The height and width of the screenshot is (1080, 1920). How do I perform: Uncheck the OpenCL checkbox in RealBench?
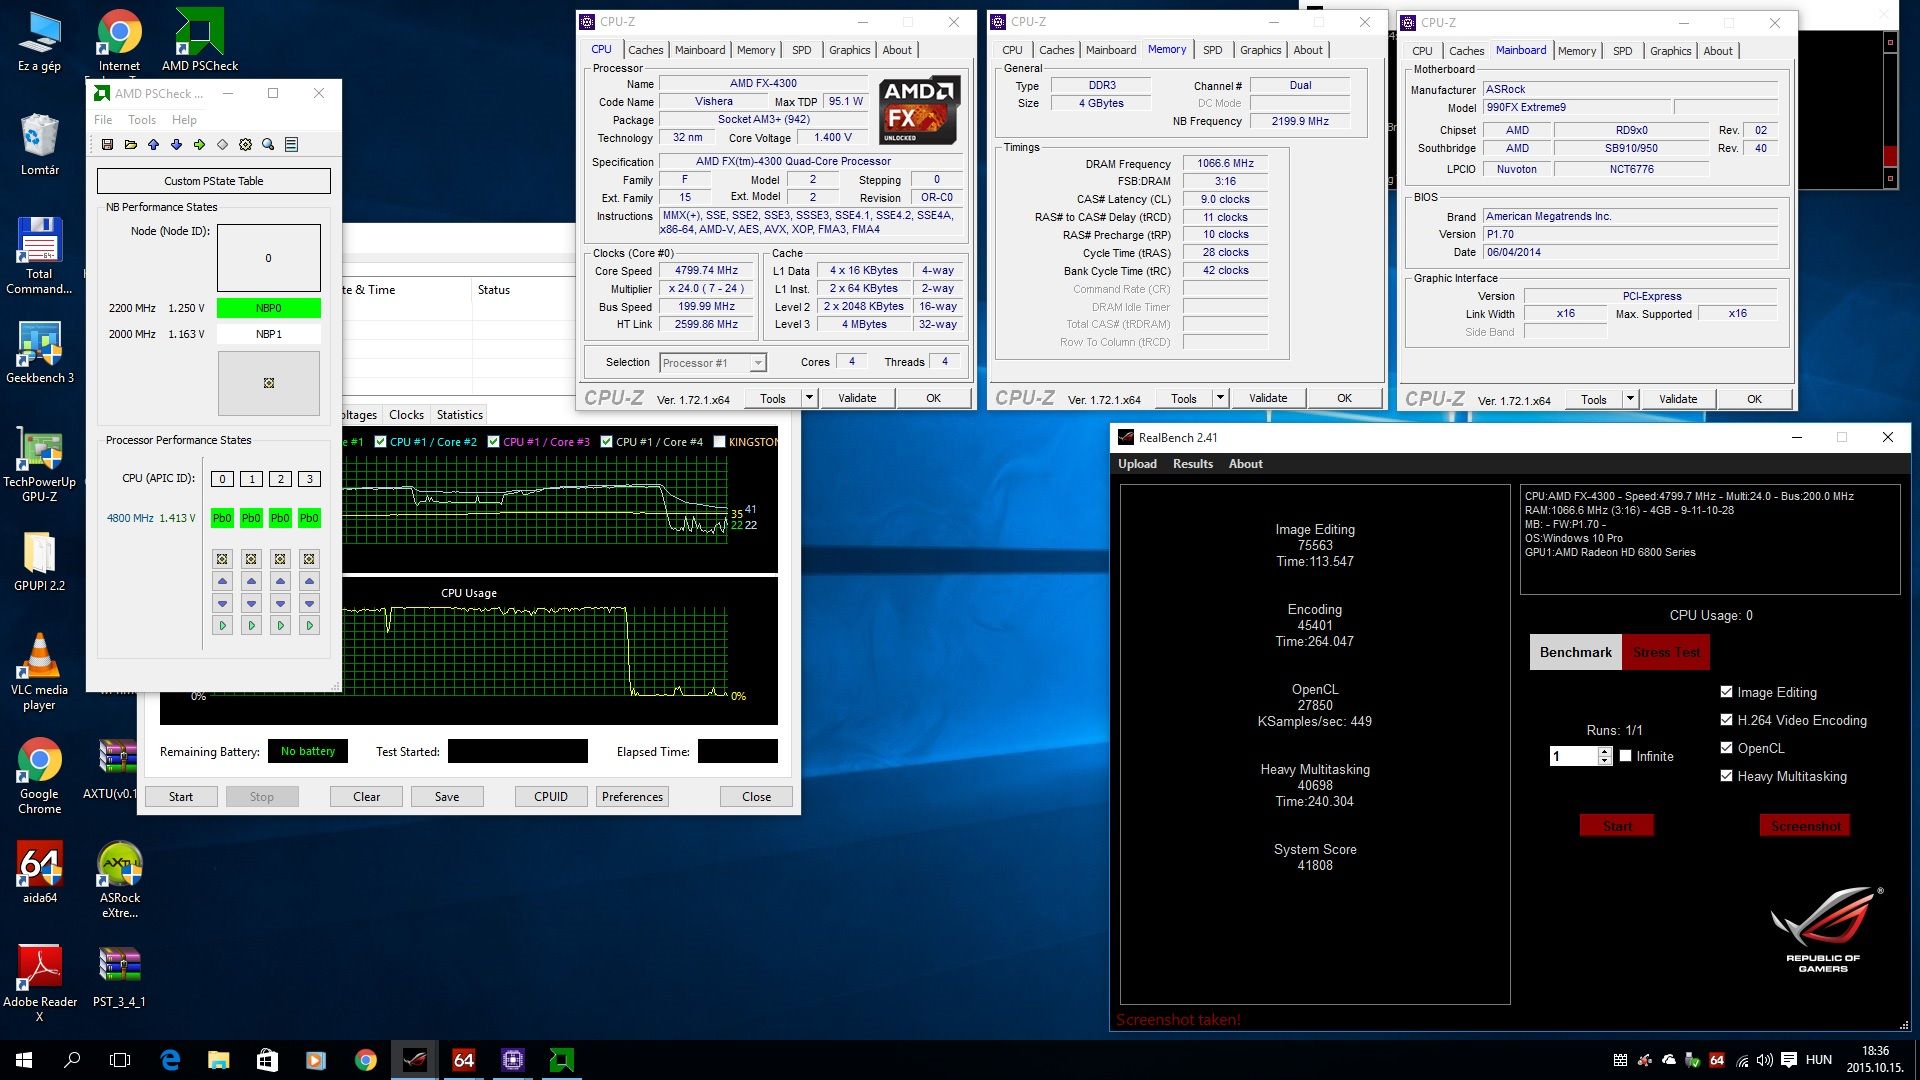(1726, 748)
